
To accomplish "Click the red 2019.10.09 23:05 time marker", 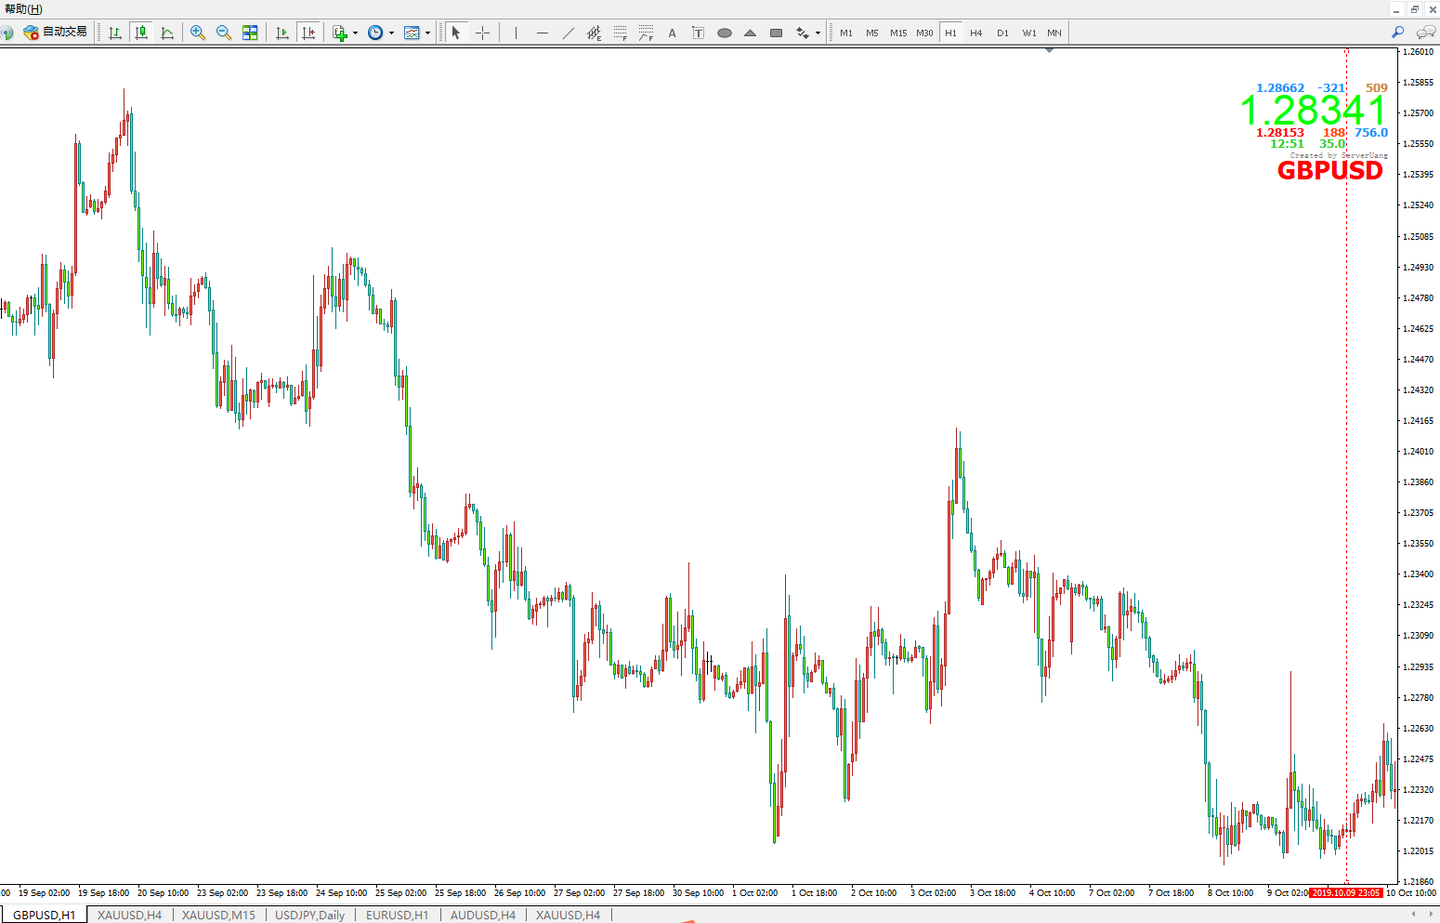I will tap(1346, 893).
